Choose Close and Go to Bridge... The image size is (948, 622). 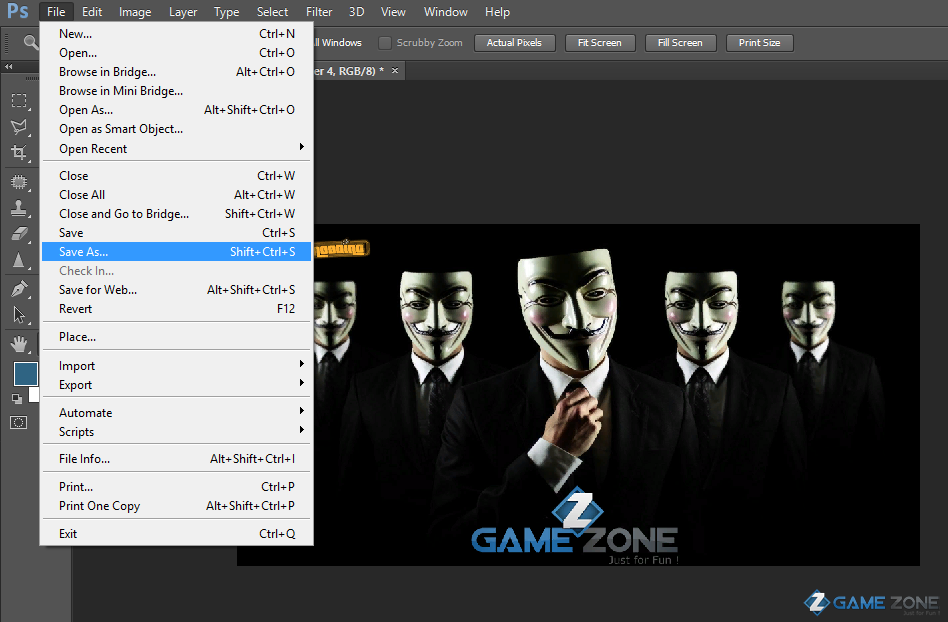pyautogui.click(x=177, y=214)
